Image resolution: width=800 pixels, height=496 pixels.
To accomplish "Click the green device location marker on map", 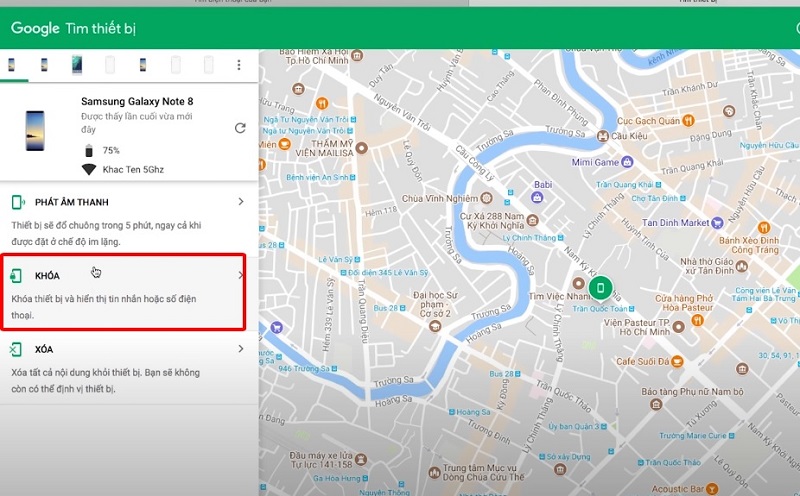I will [601, 288].
